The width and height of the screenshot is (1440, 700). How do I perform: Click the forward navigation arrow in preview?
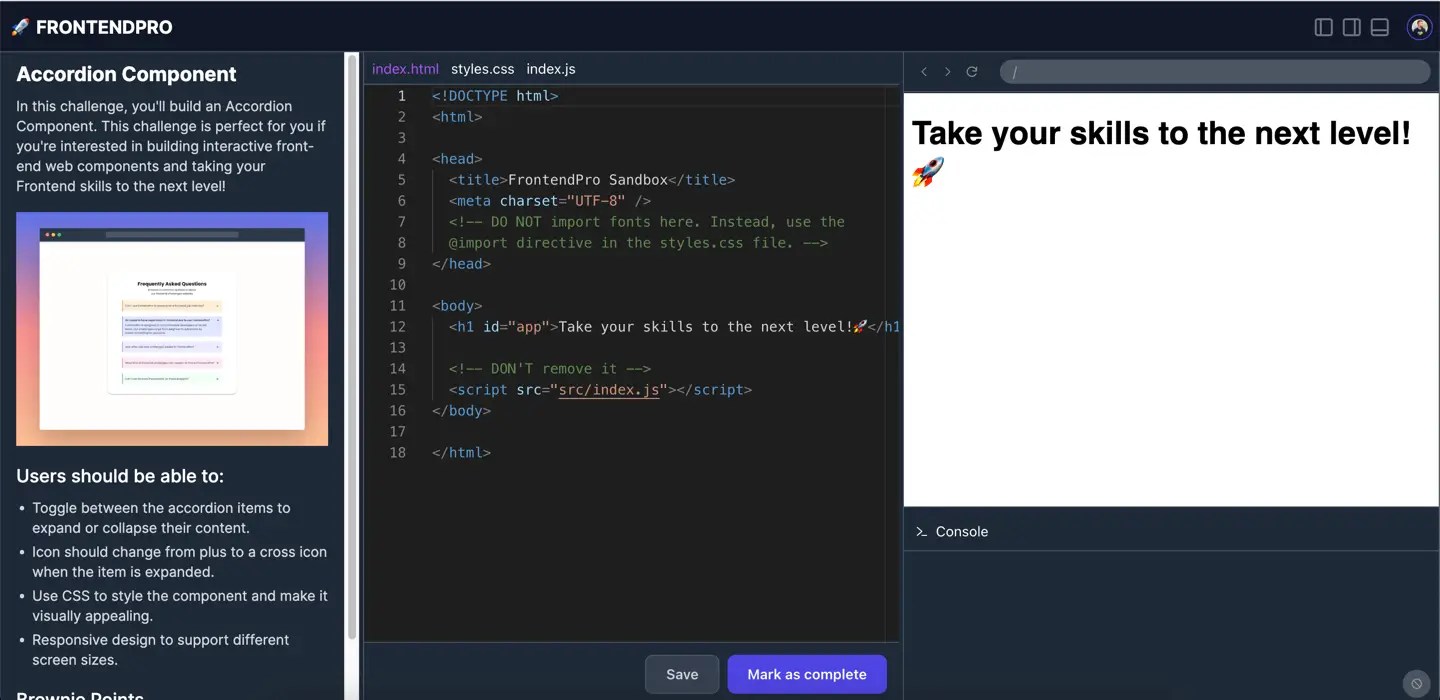tap(947, 71)
